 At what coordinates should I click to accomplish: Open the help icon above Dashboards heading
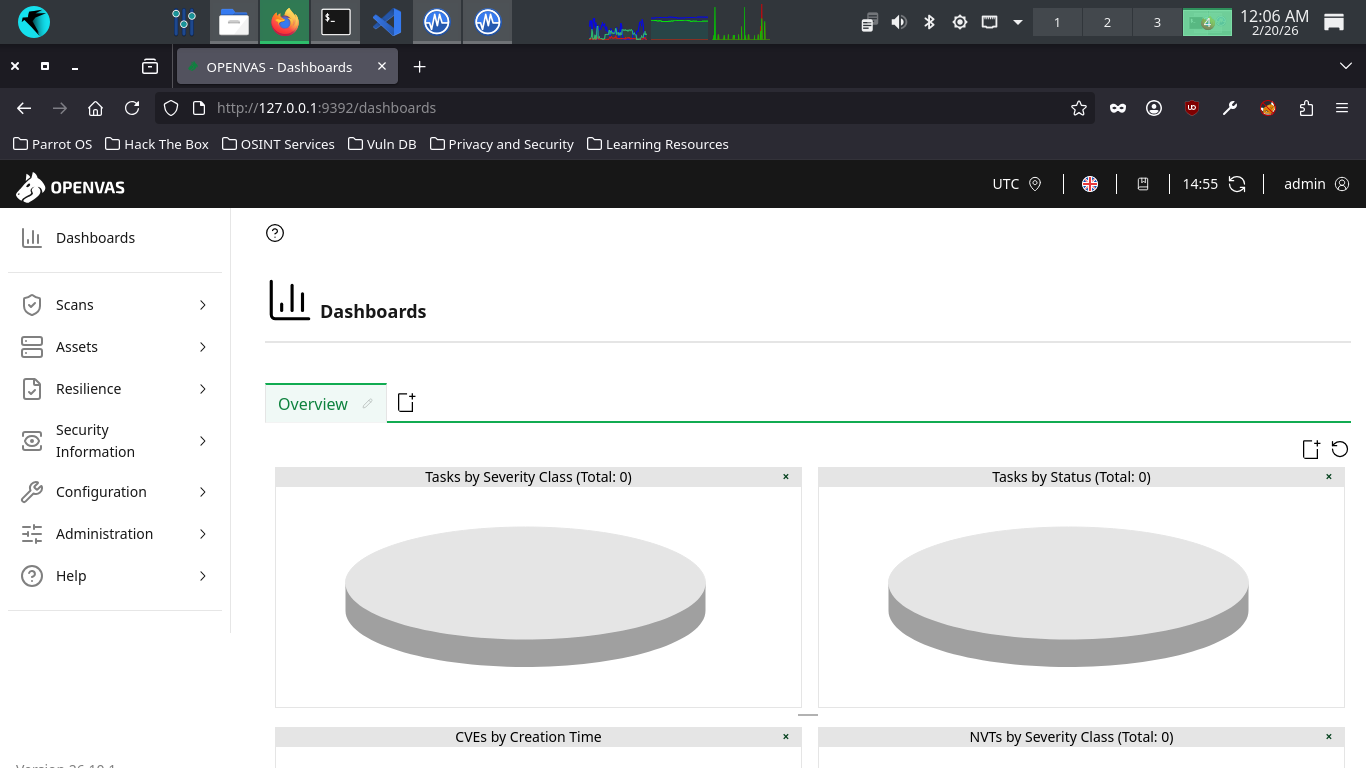click(275, 233)
